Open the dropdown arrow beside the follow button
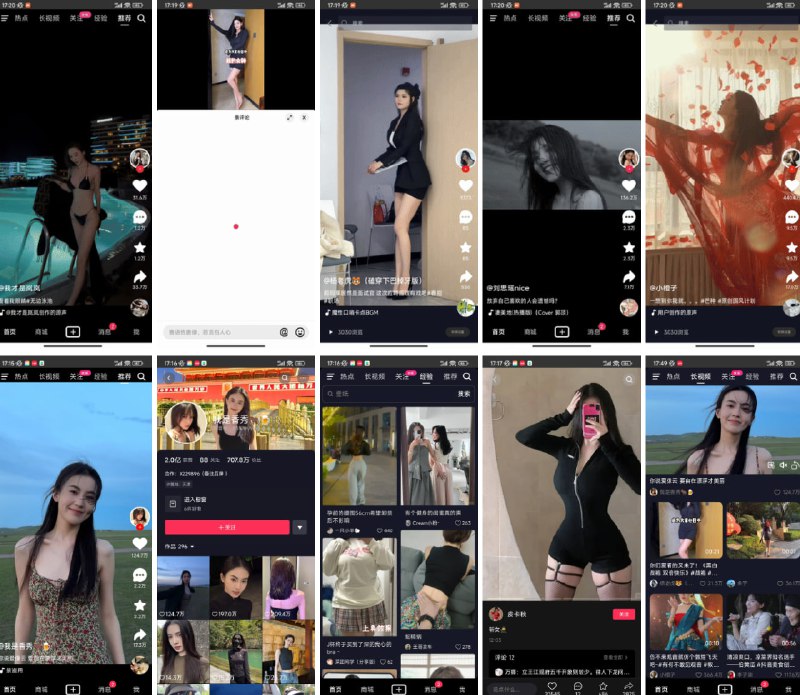 tap(300, 527)
